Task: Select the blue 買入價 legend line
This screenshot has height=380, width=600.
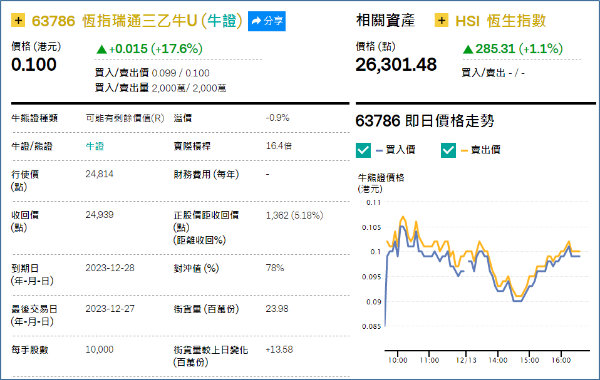Action: pos(379,150)
